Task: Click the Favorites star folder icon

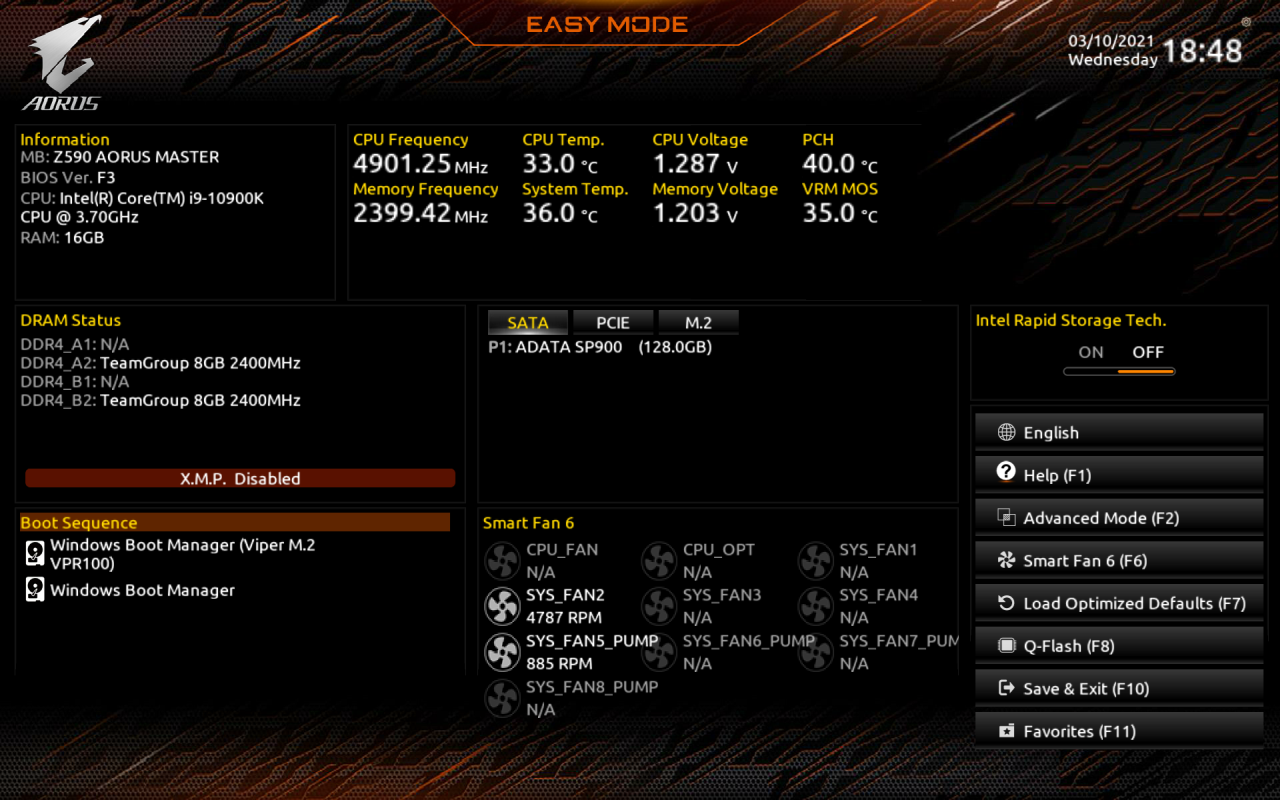Action: tap(1007, 731)
